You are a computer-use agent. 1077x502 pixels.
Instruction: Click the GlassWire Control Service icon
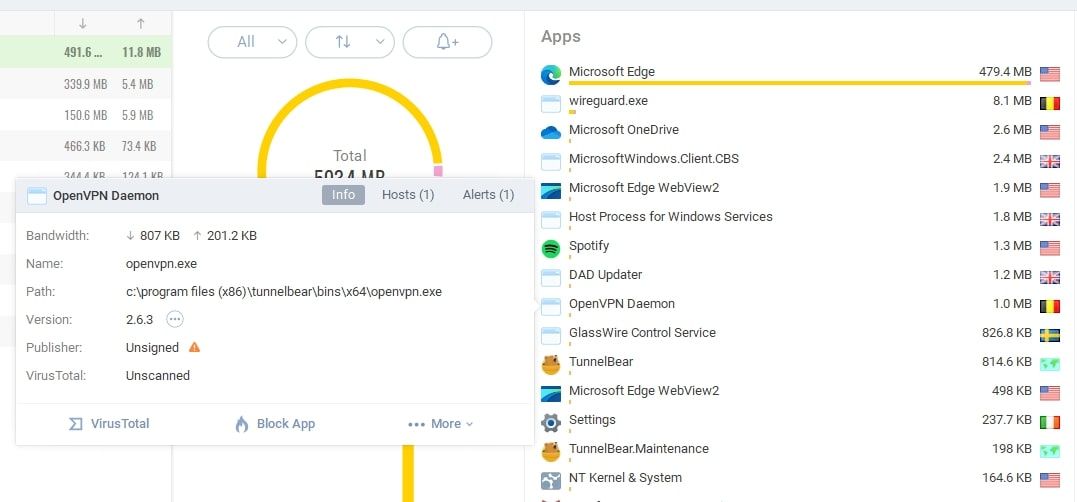coord(551,335)
